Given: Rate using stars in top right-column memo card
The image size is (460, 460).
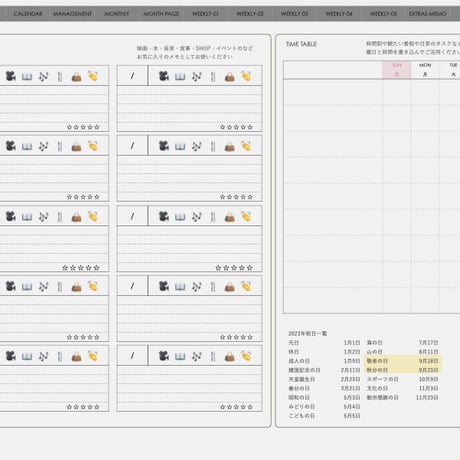Looking at the screenshot, I should pos(236,127).
